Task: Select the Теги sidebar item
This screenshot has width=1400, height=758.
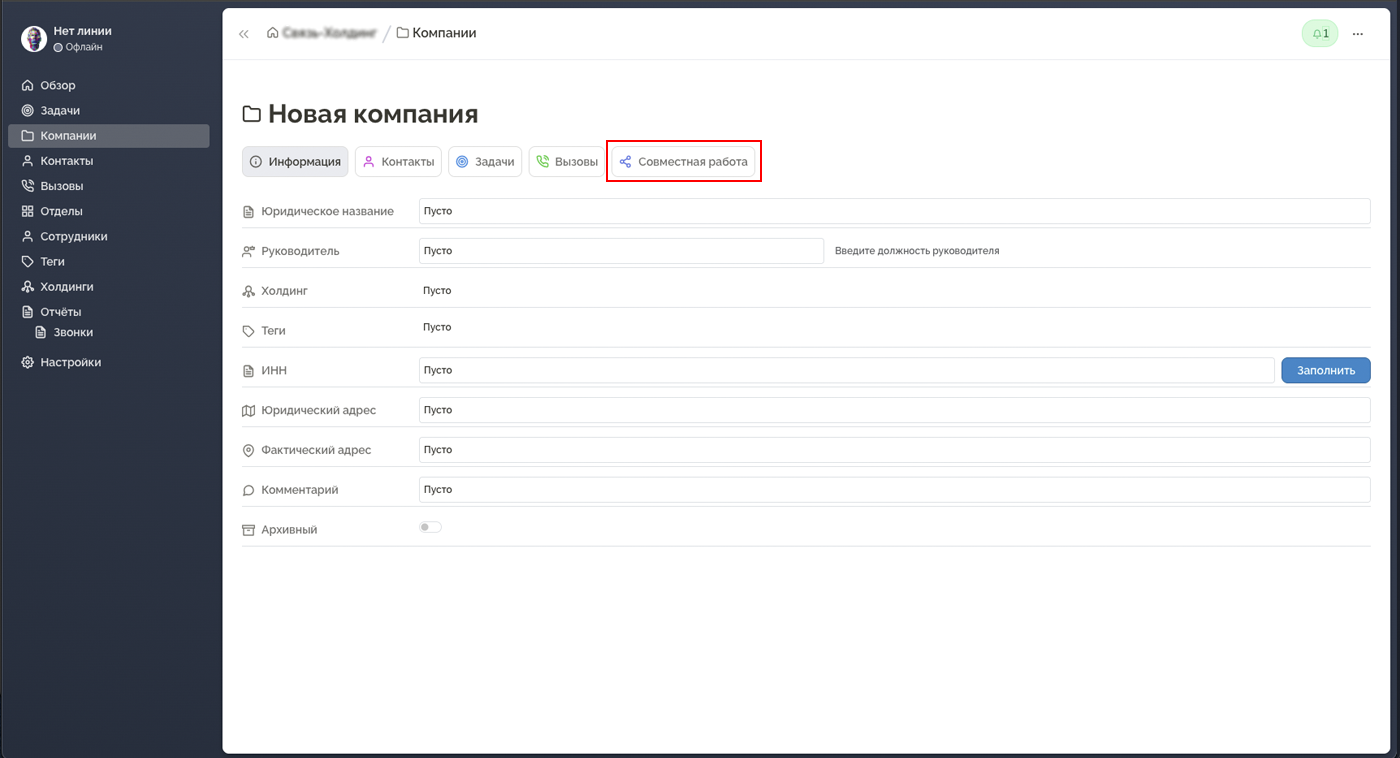Action: click(50, 261)
